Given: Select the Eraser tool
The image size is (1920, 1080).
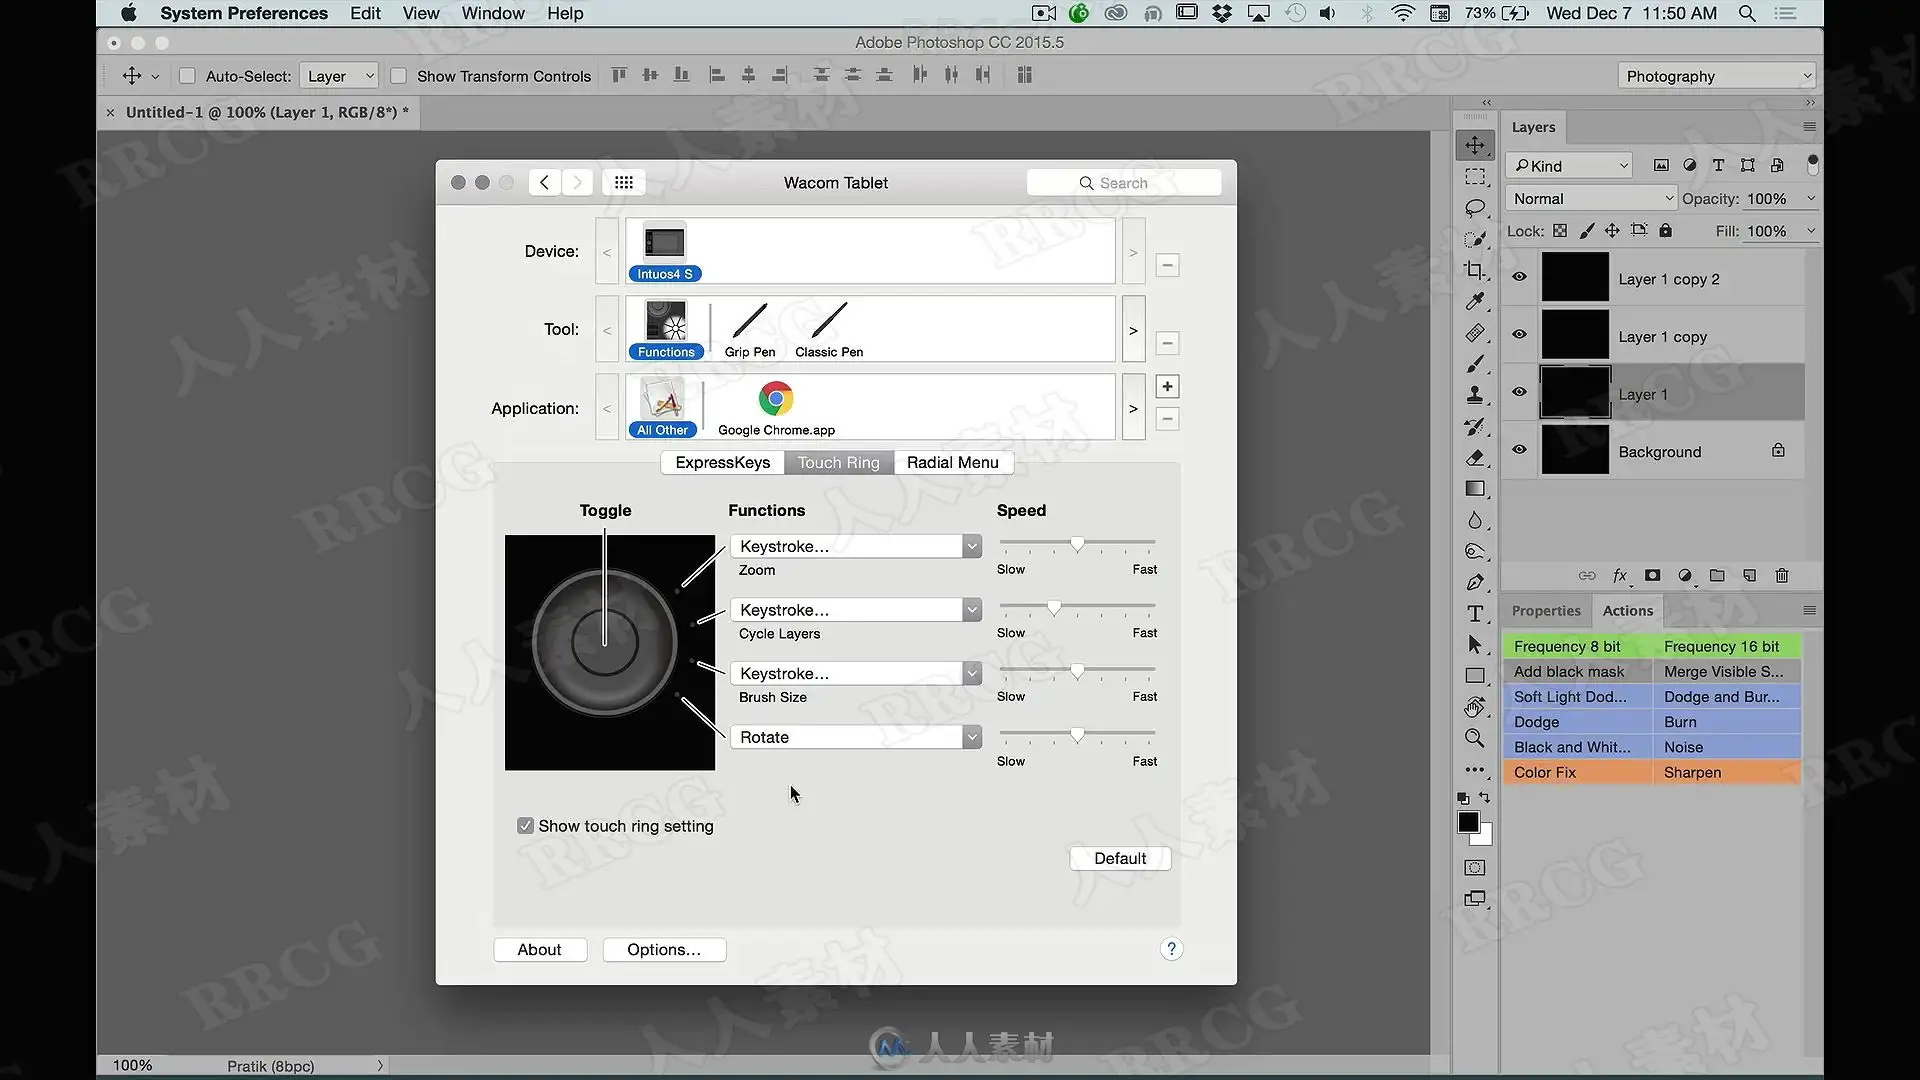Looking at the screenshot, I should 1475,457.
